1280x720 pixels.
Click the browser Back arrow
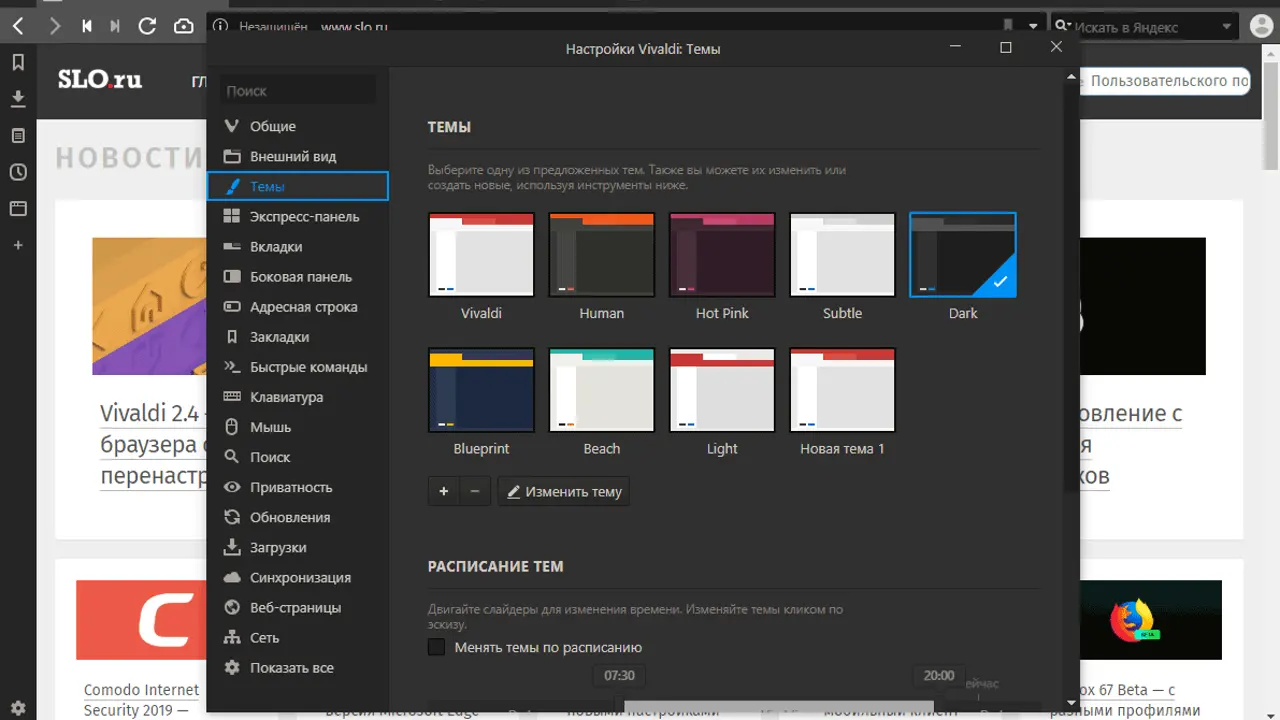point(18,26)
